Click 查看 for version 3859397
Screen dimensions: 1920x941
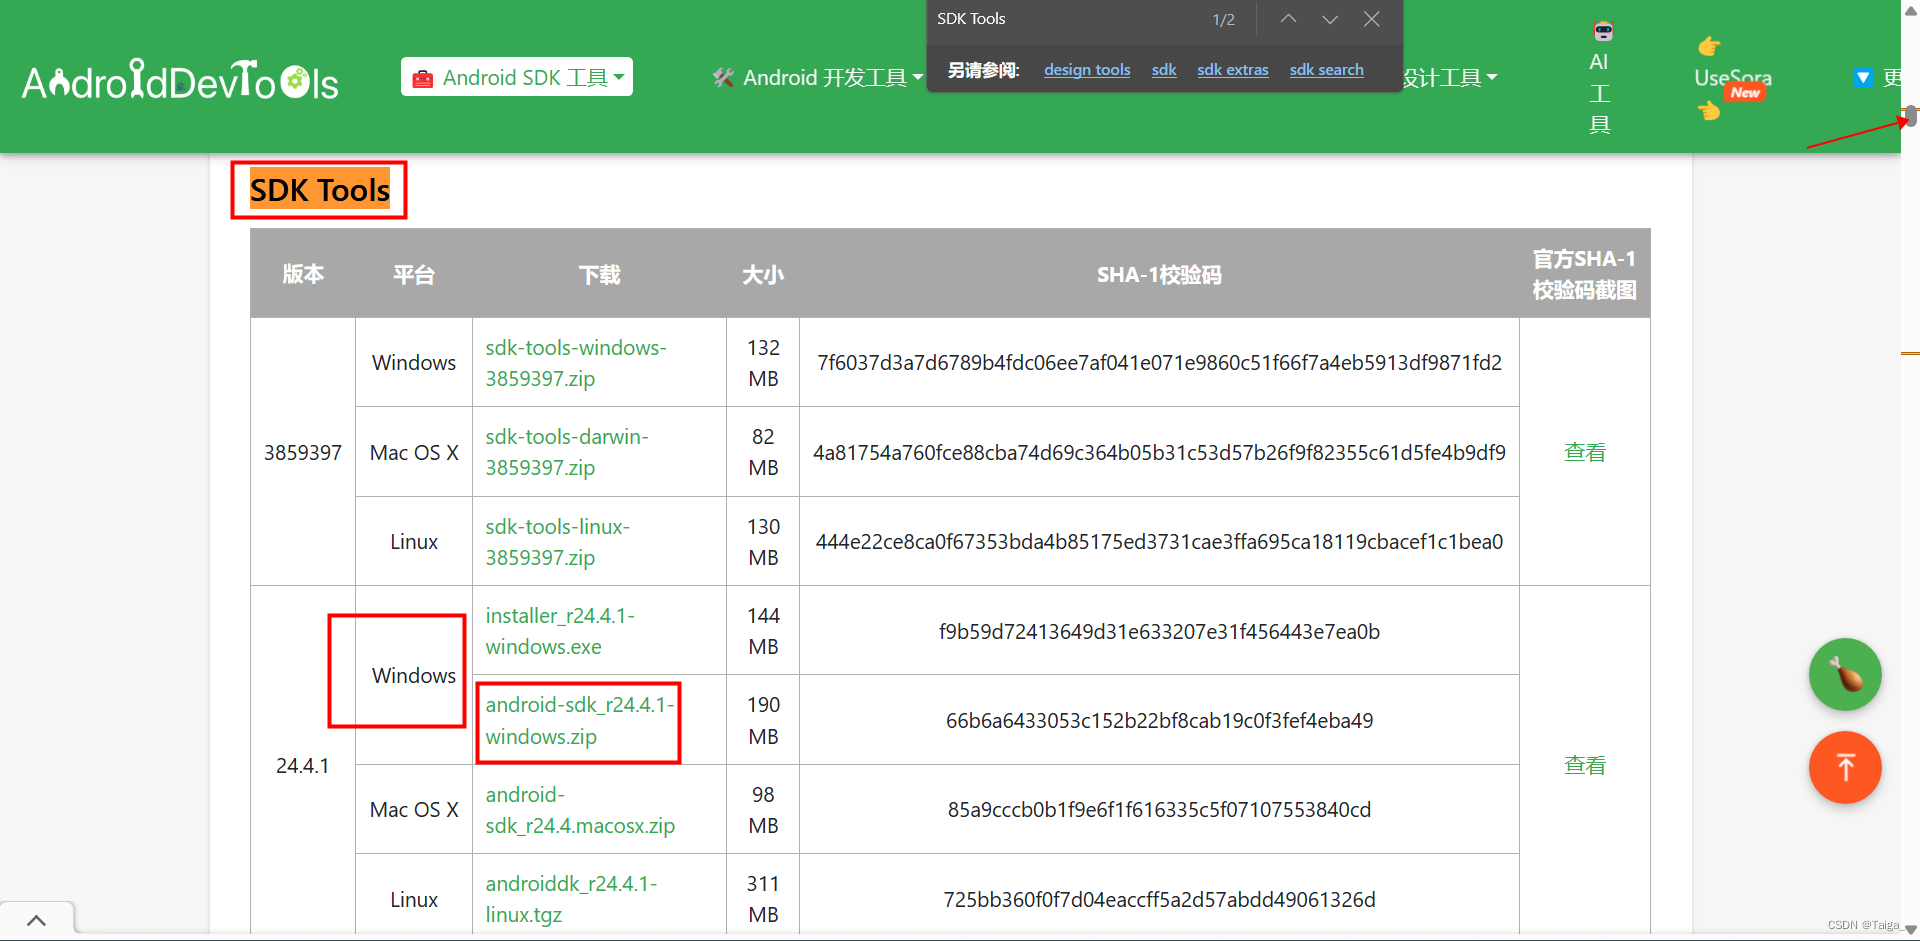point(1584,452)
